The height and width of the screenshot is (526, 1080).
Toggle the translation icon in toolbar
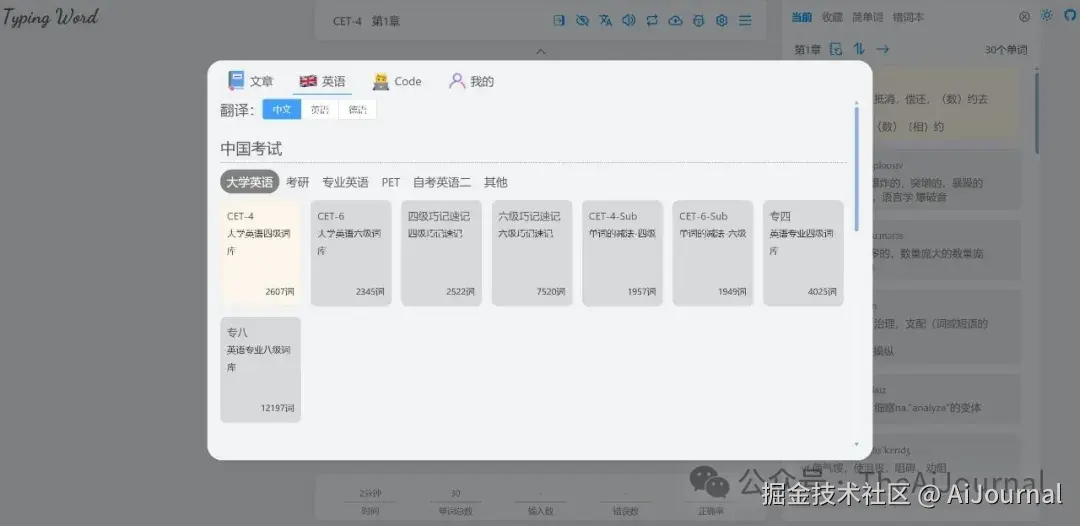(x=605, y=21)
